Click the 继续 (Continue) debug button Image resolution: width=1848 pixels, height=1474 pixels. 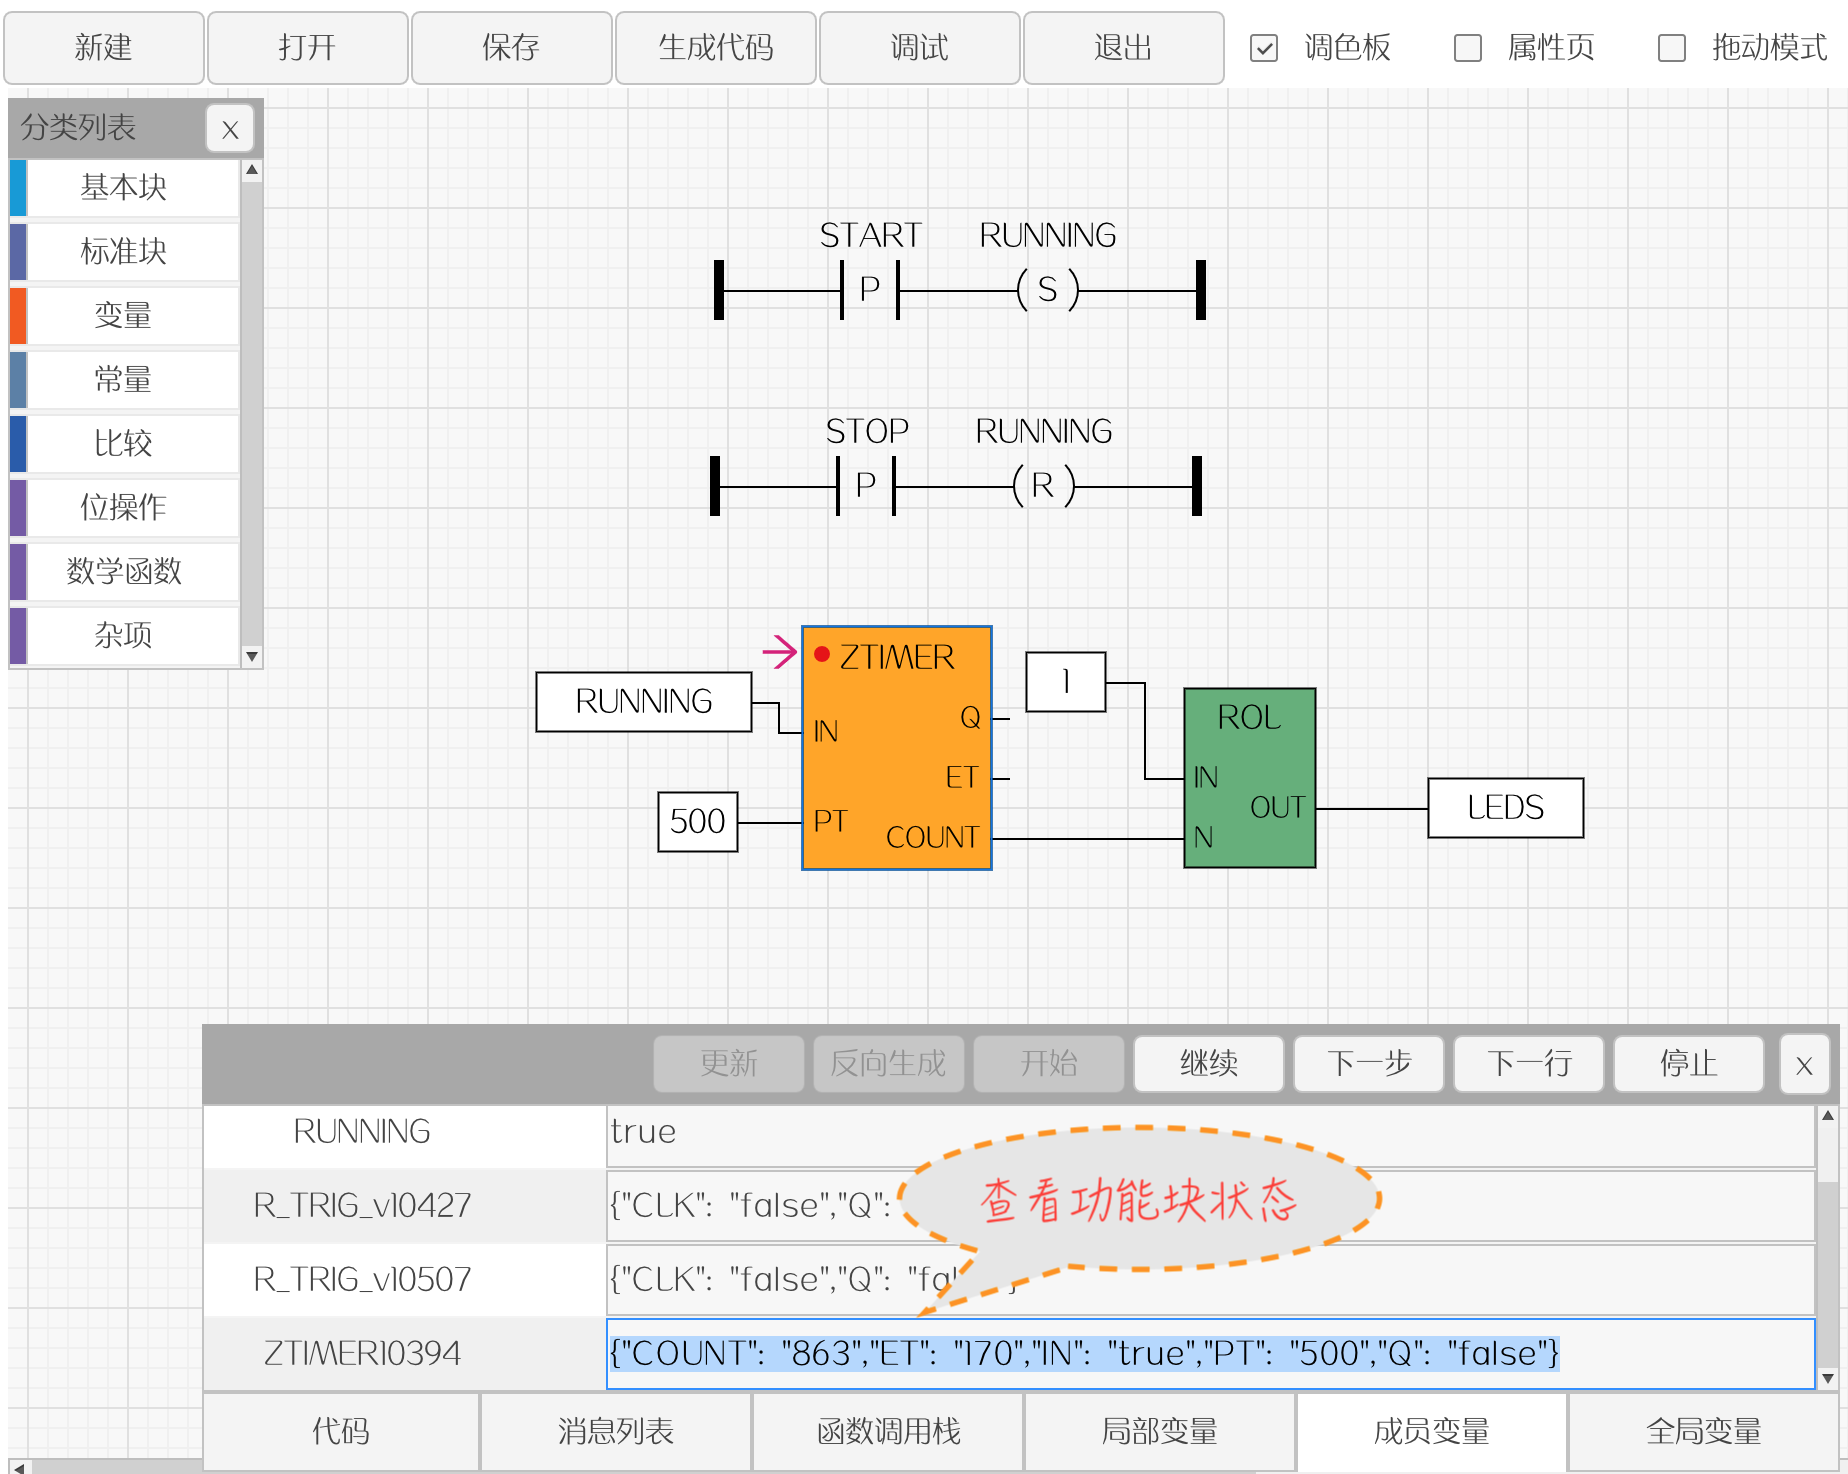click(1209, 1063)
